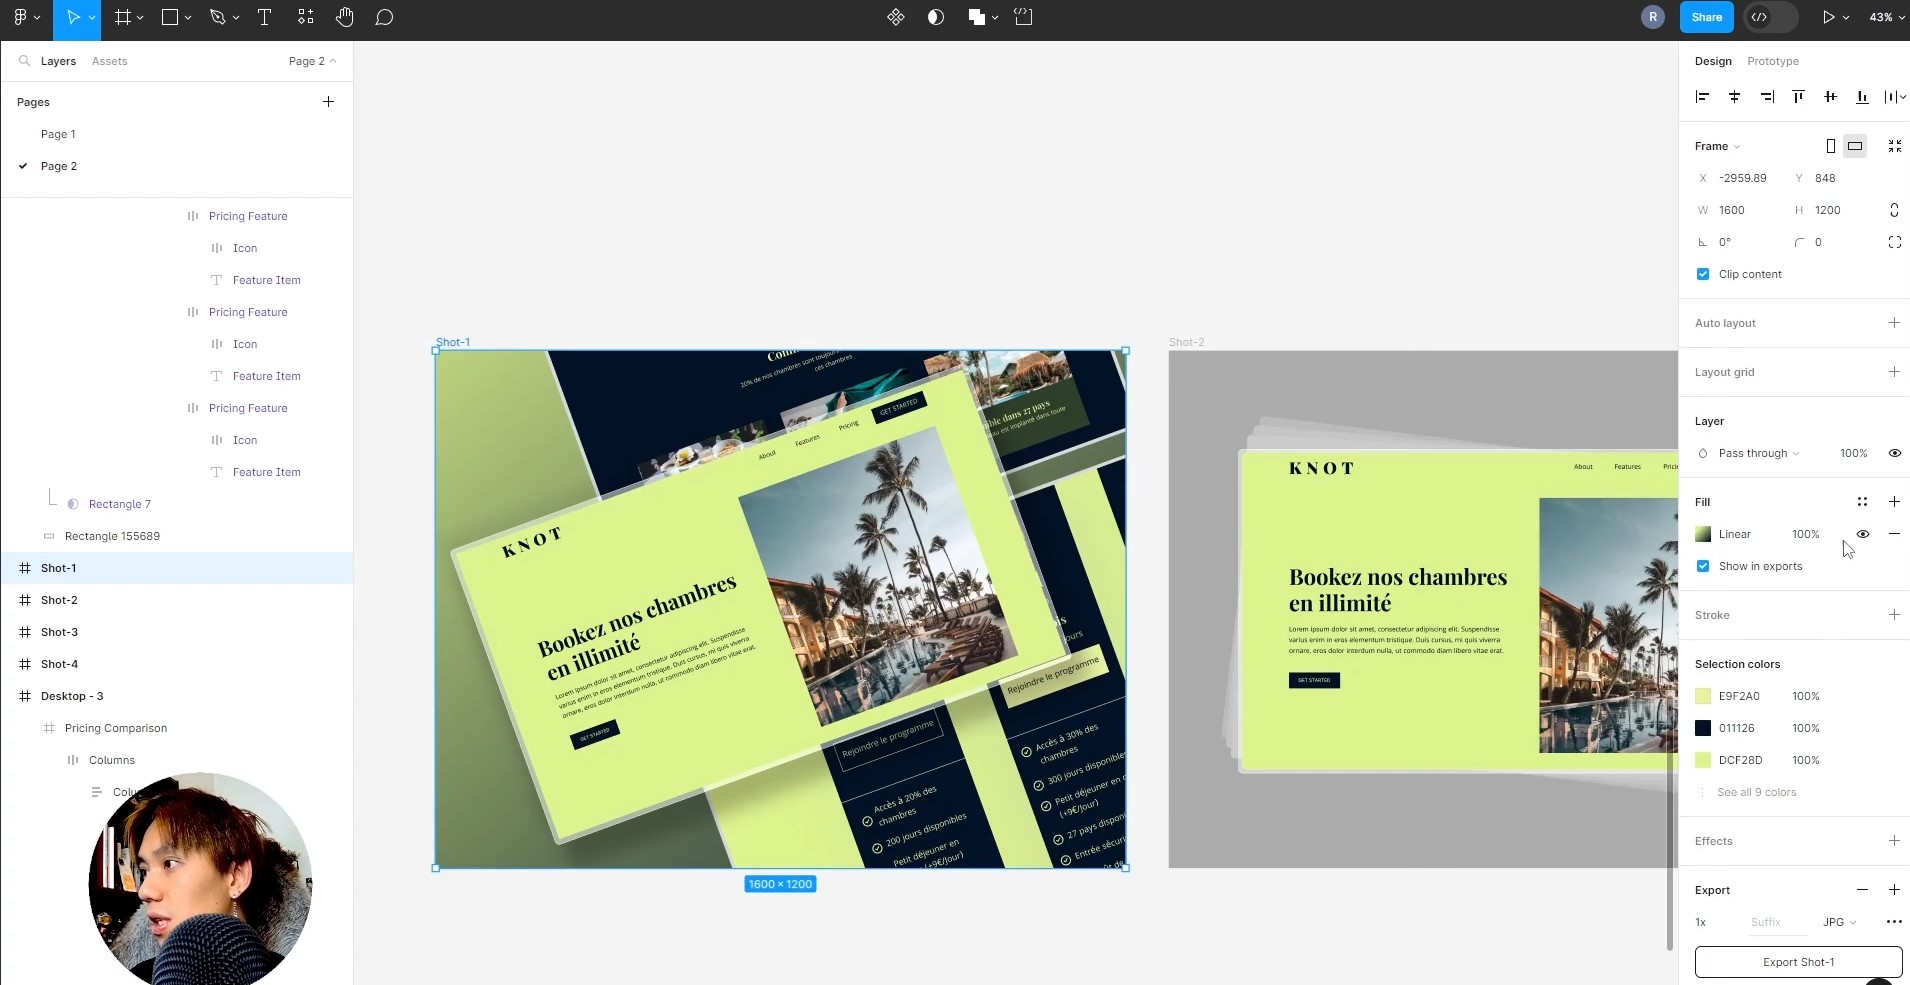This screenshot has width=1910, height=985.
Task: Toggle Show in exports checkbox
Action: click(x=1703, y=566)
